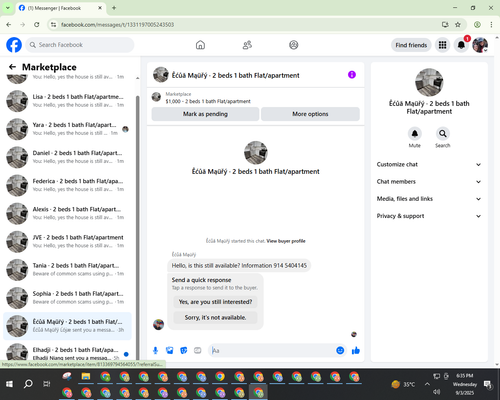
Task: Open the Lisa conversation
Action: point(67,101)
